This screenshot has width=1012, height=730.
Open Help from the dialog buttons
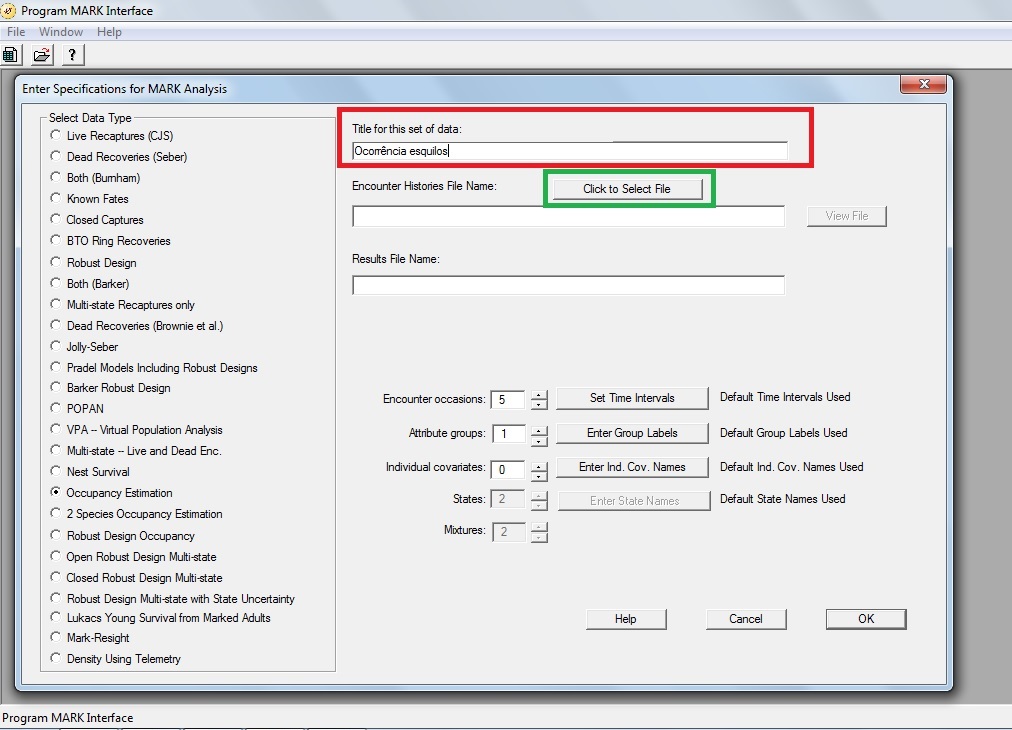pos(626,618)
